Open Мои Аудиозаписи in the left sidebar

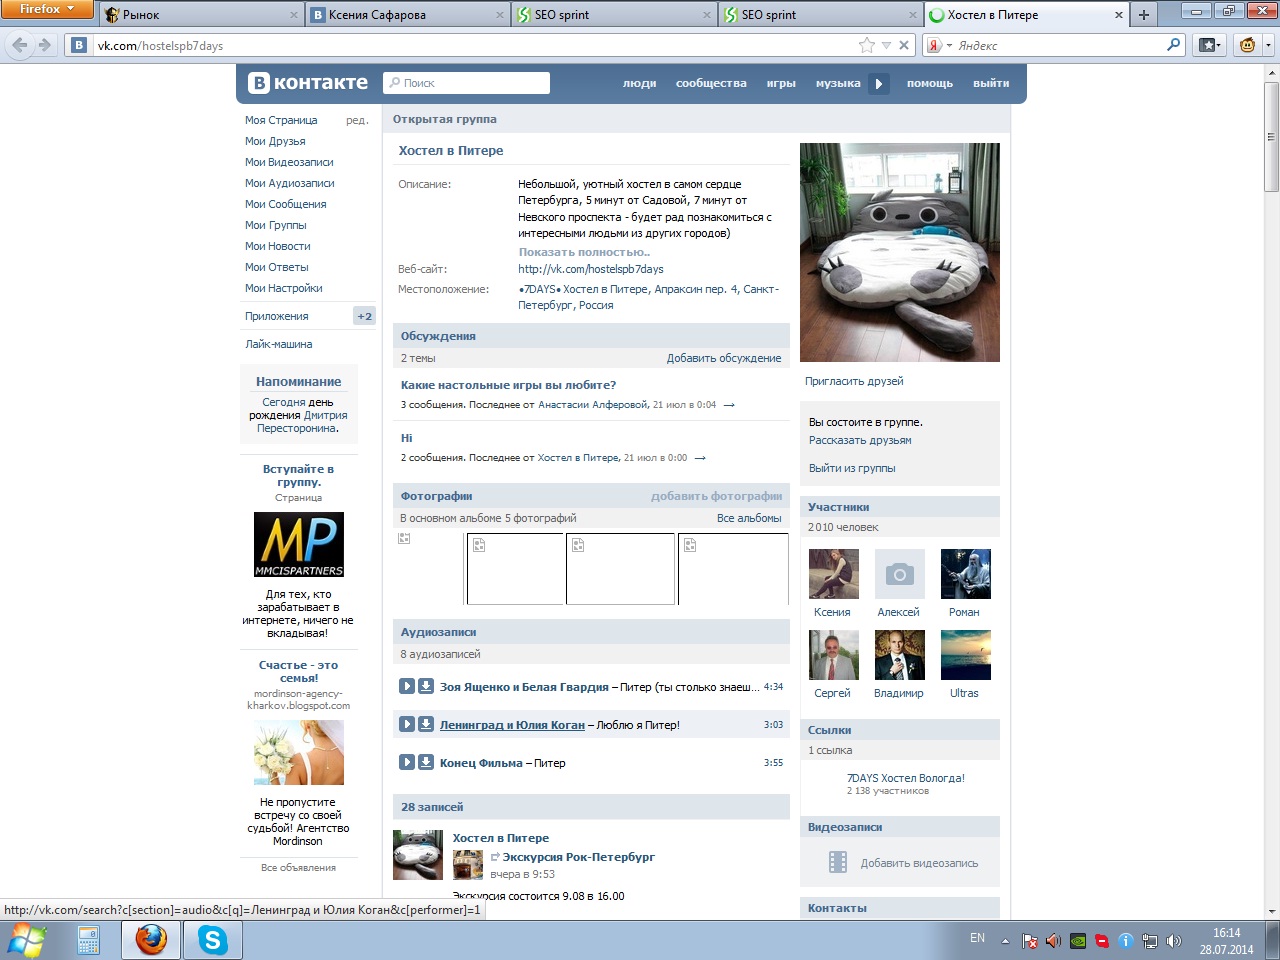[x=290, y=183]
